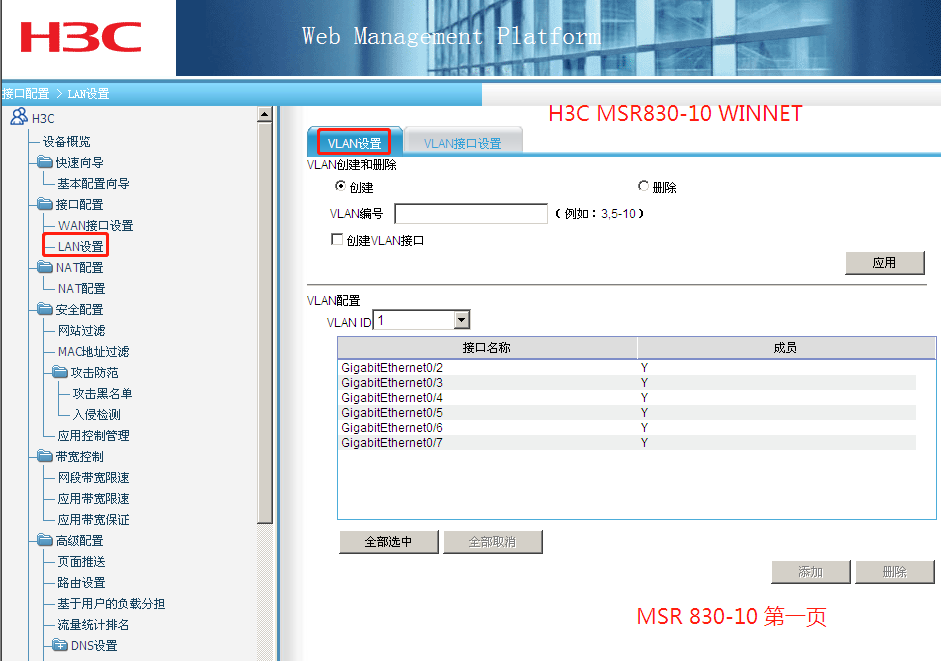Switch to VLAN设置 tab
Screen dimensions: 941x661
click(x=354, y=143)
